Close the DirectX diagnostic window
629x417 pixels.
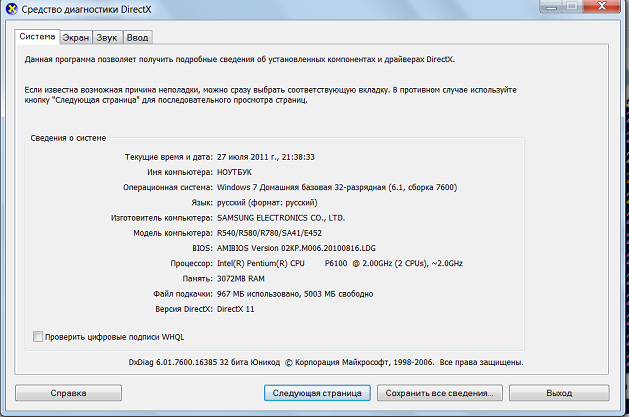coord(600,7)
